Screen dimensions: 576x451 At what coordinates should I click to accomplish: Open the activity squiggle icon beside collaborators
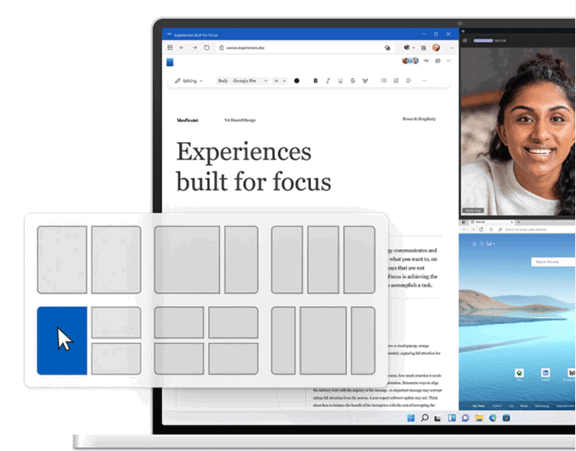[426, 61]
